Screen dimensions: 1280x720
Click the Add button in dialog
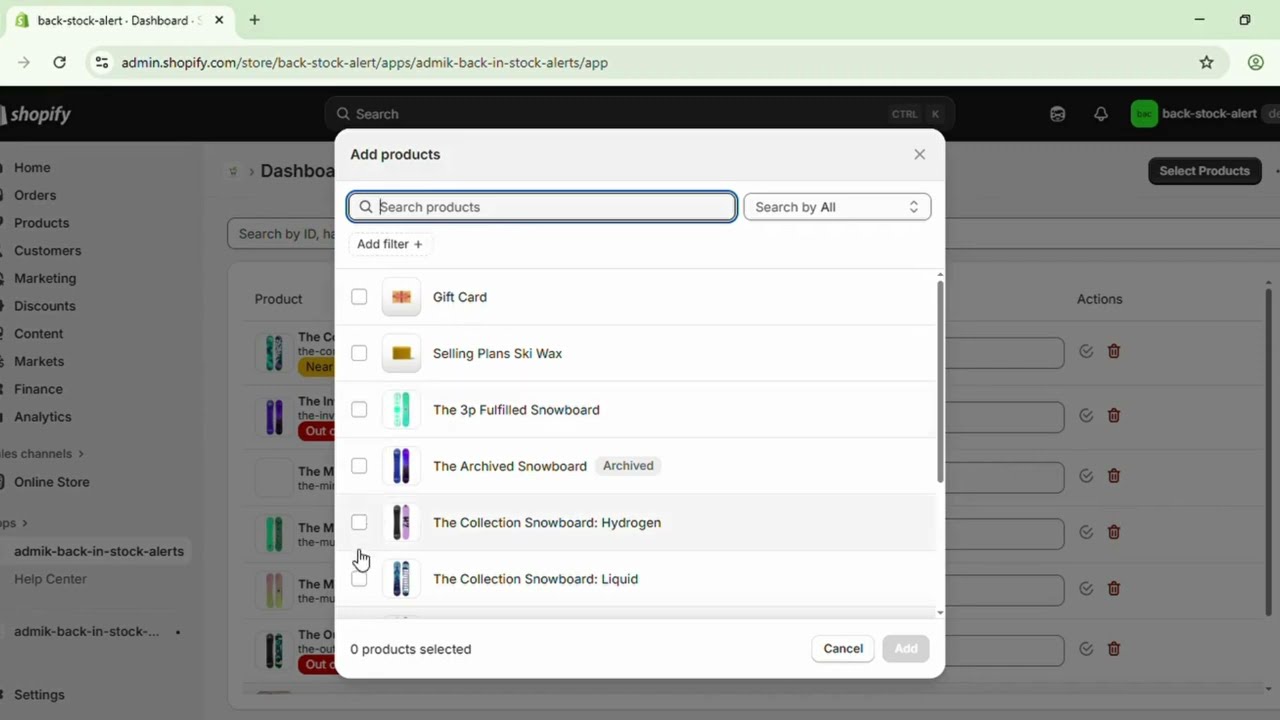[906, 649]
